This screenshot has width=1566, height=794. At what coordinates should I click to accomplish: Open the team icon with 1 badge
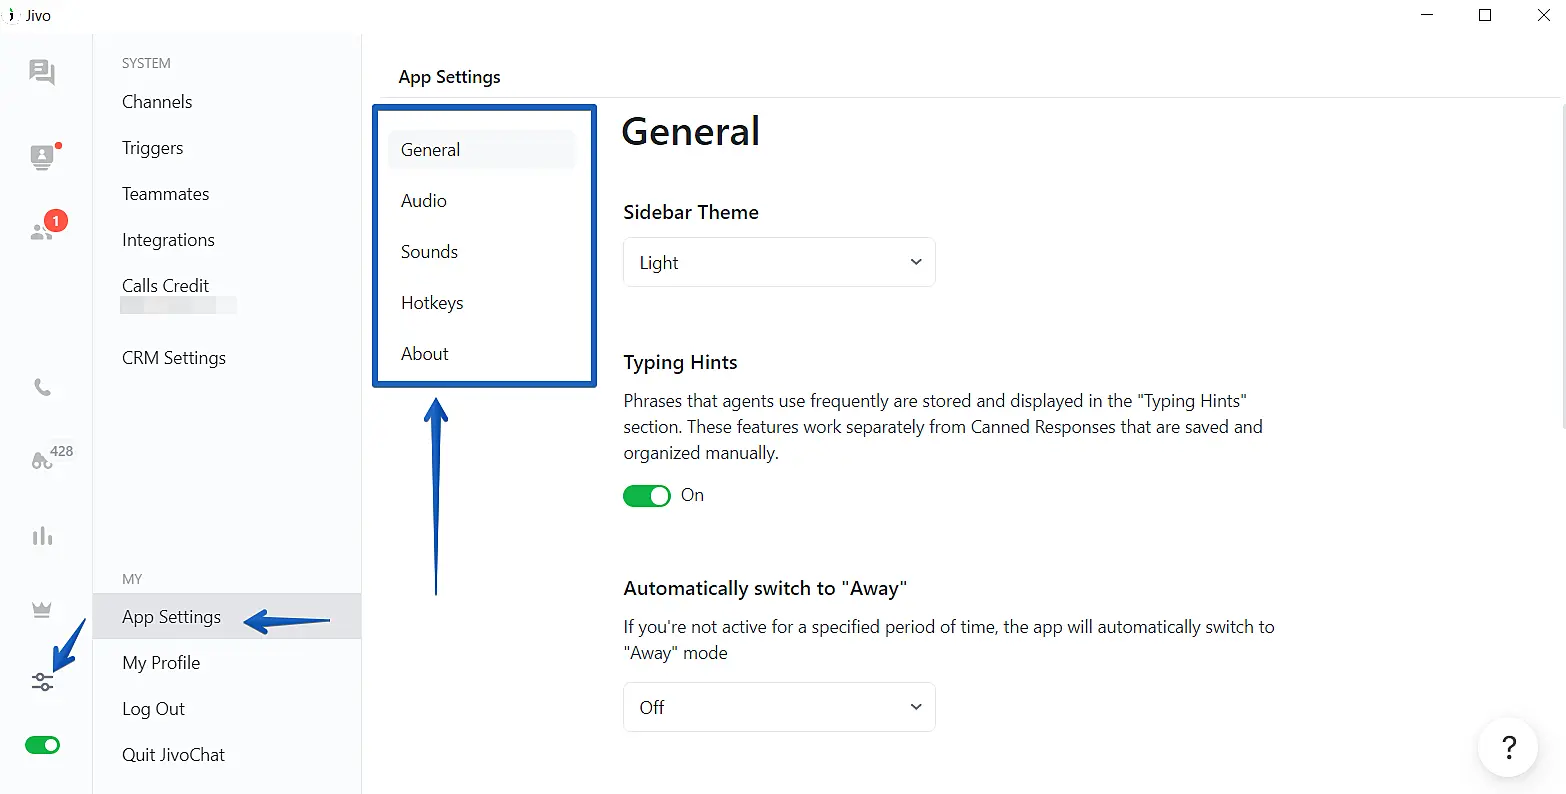[x=42, y=231]
